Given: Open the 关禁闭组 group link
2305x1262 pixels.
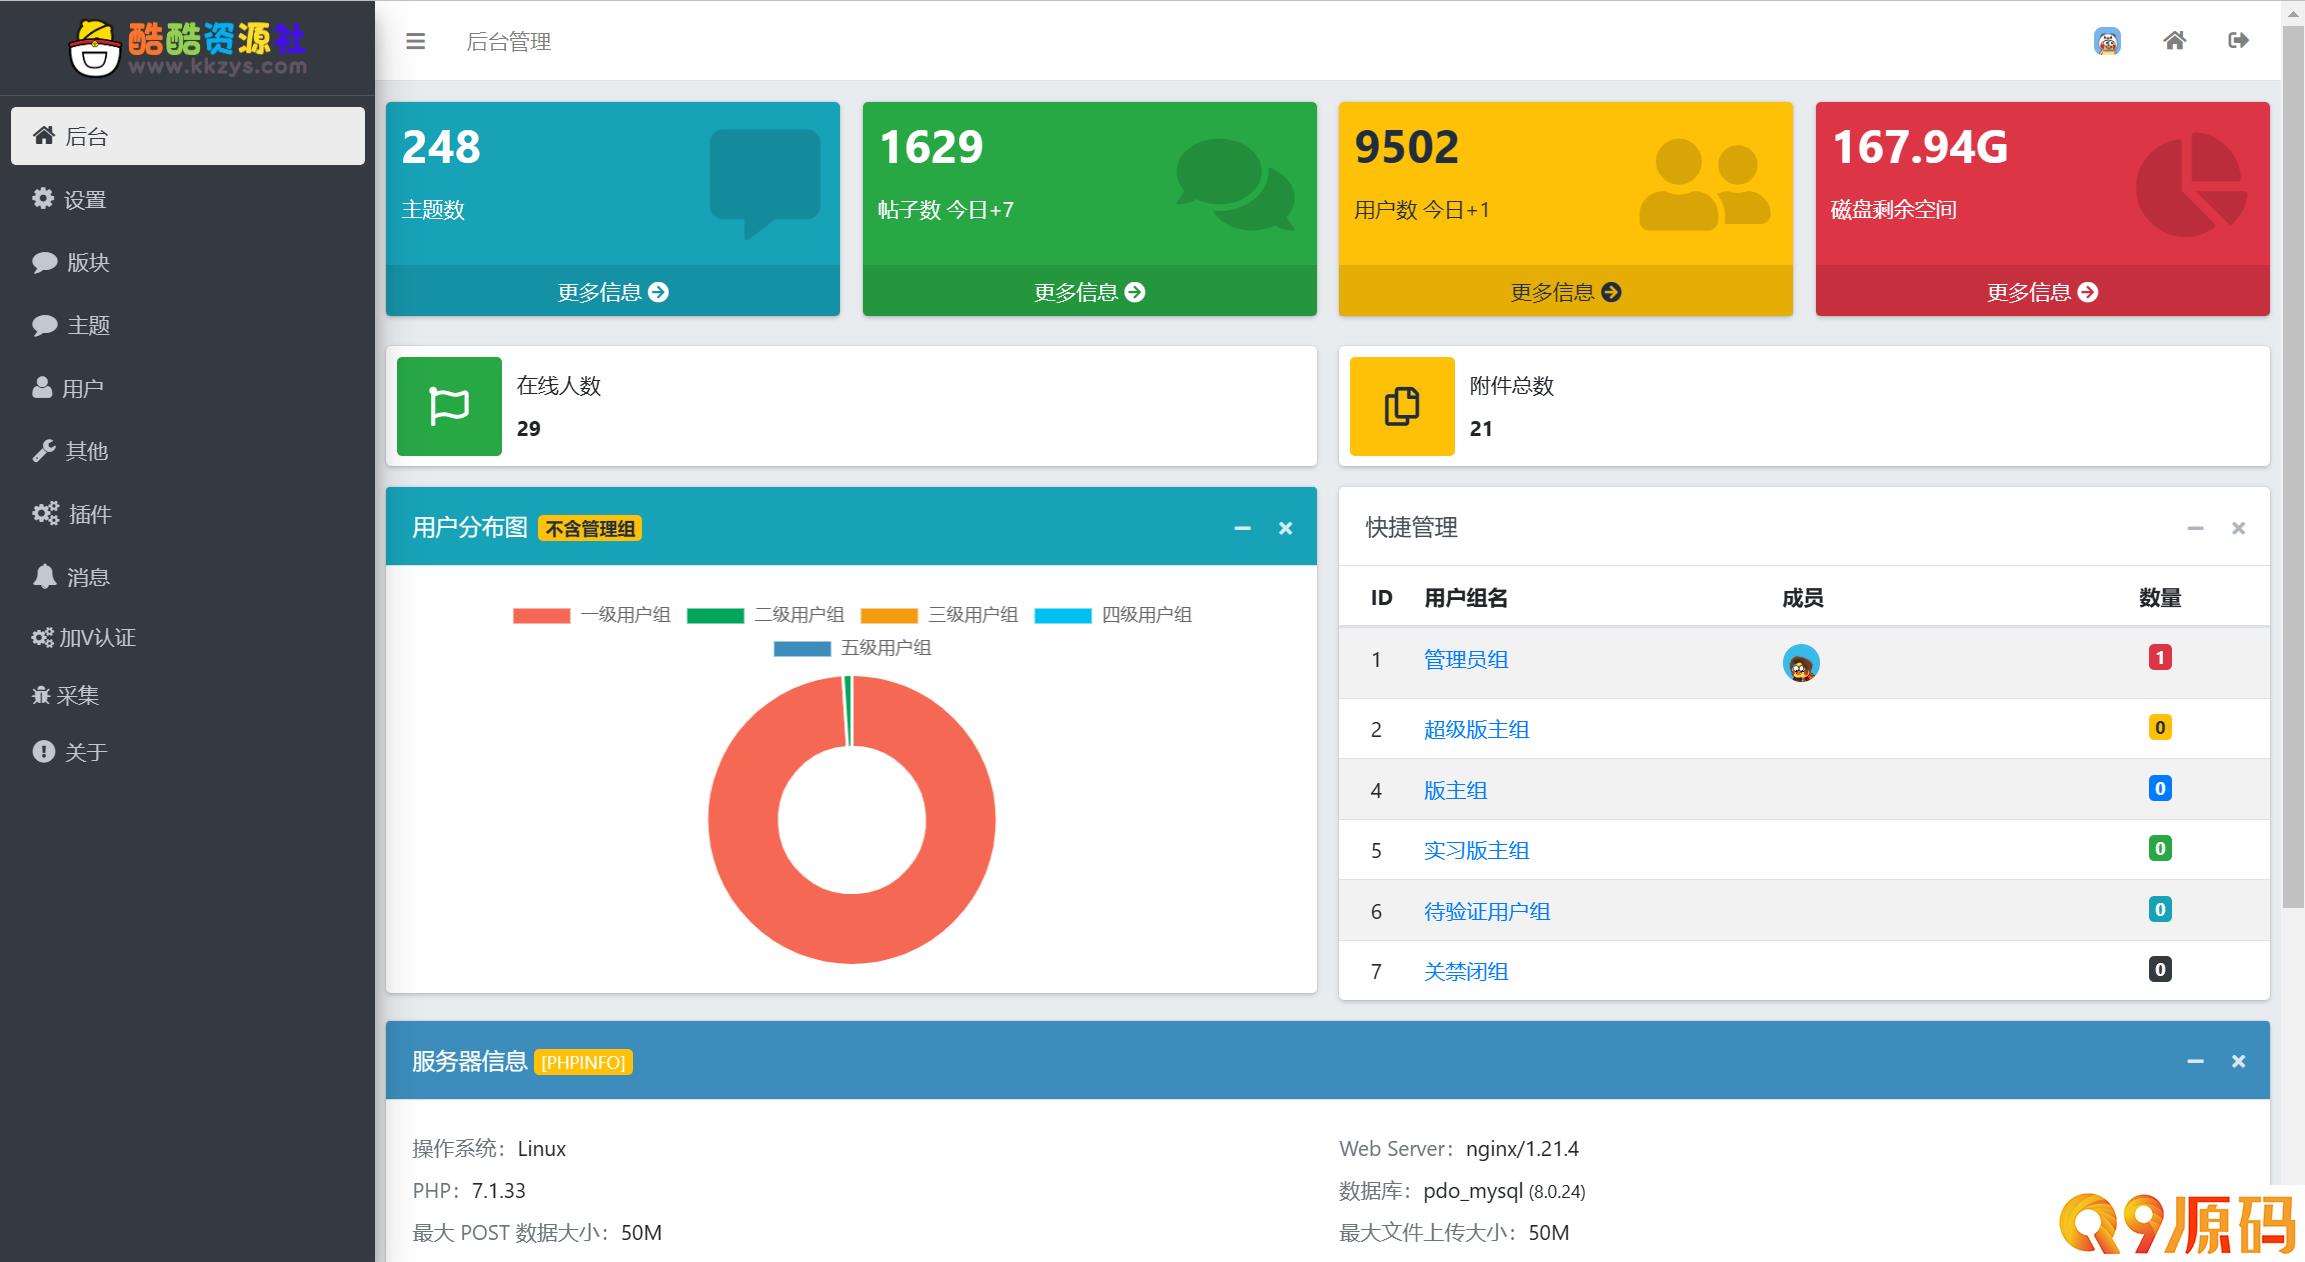Looking at the screenshot, I should tap(1466, 972).
